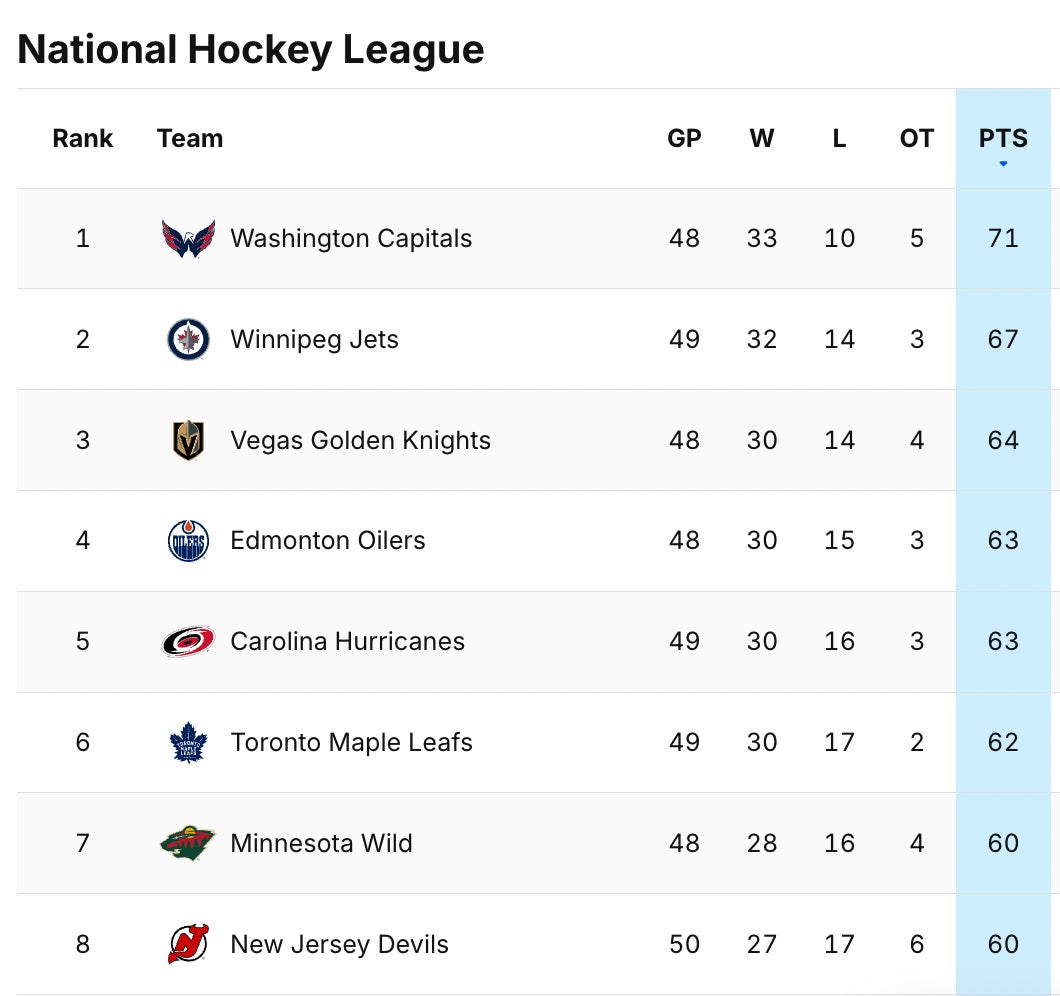The width and height of the screenshot is (1060, 996).
Task: Click the New Jersey Devils team name
Action: pyautogui.click(x=339, y=944)
